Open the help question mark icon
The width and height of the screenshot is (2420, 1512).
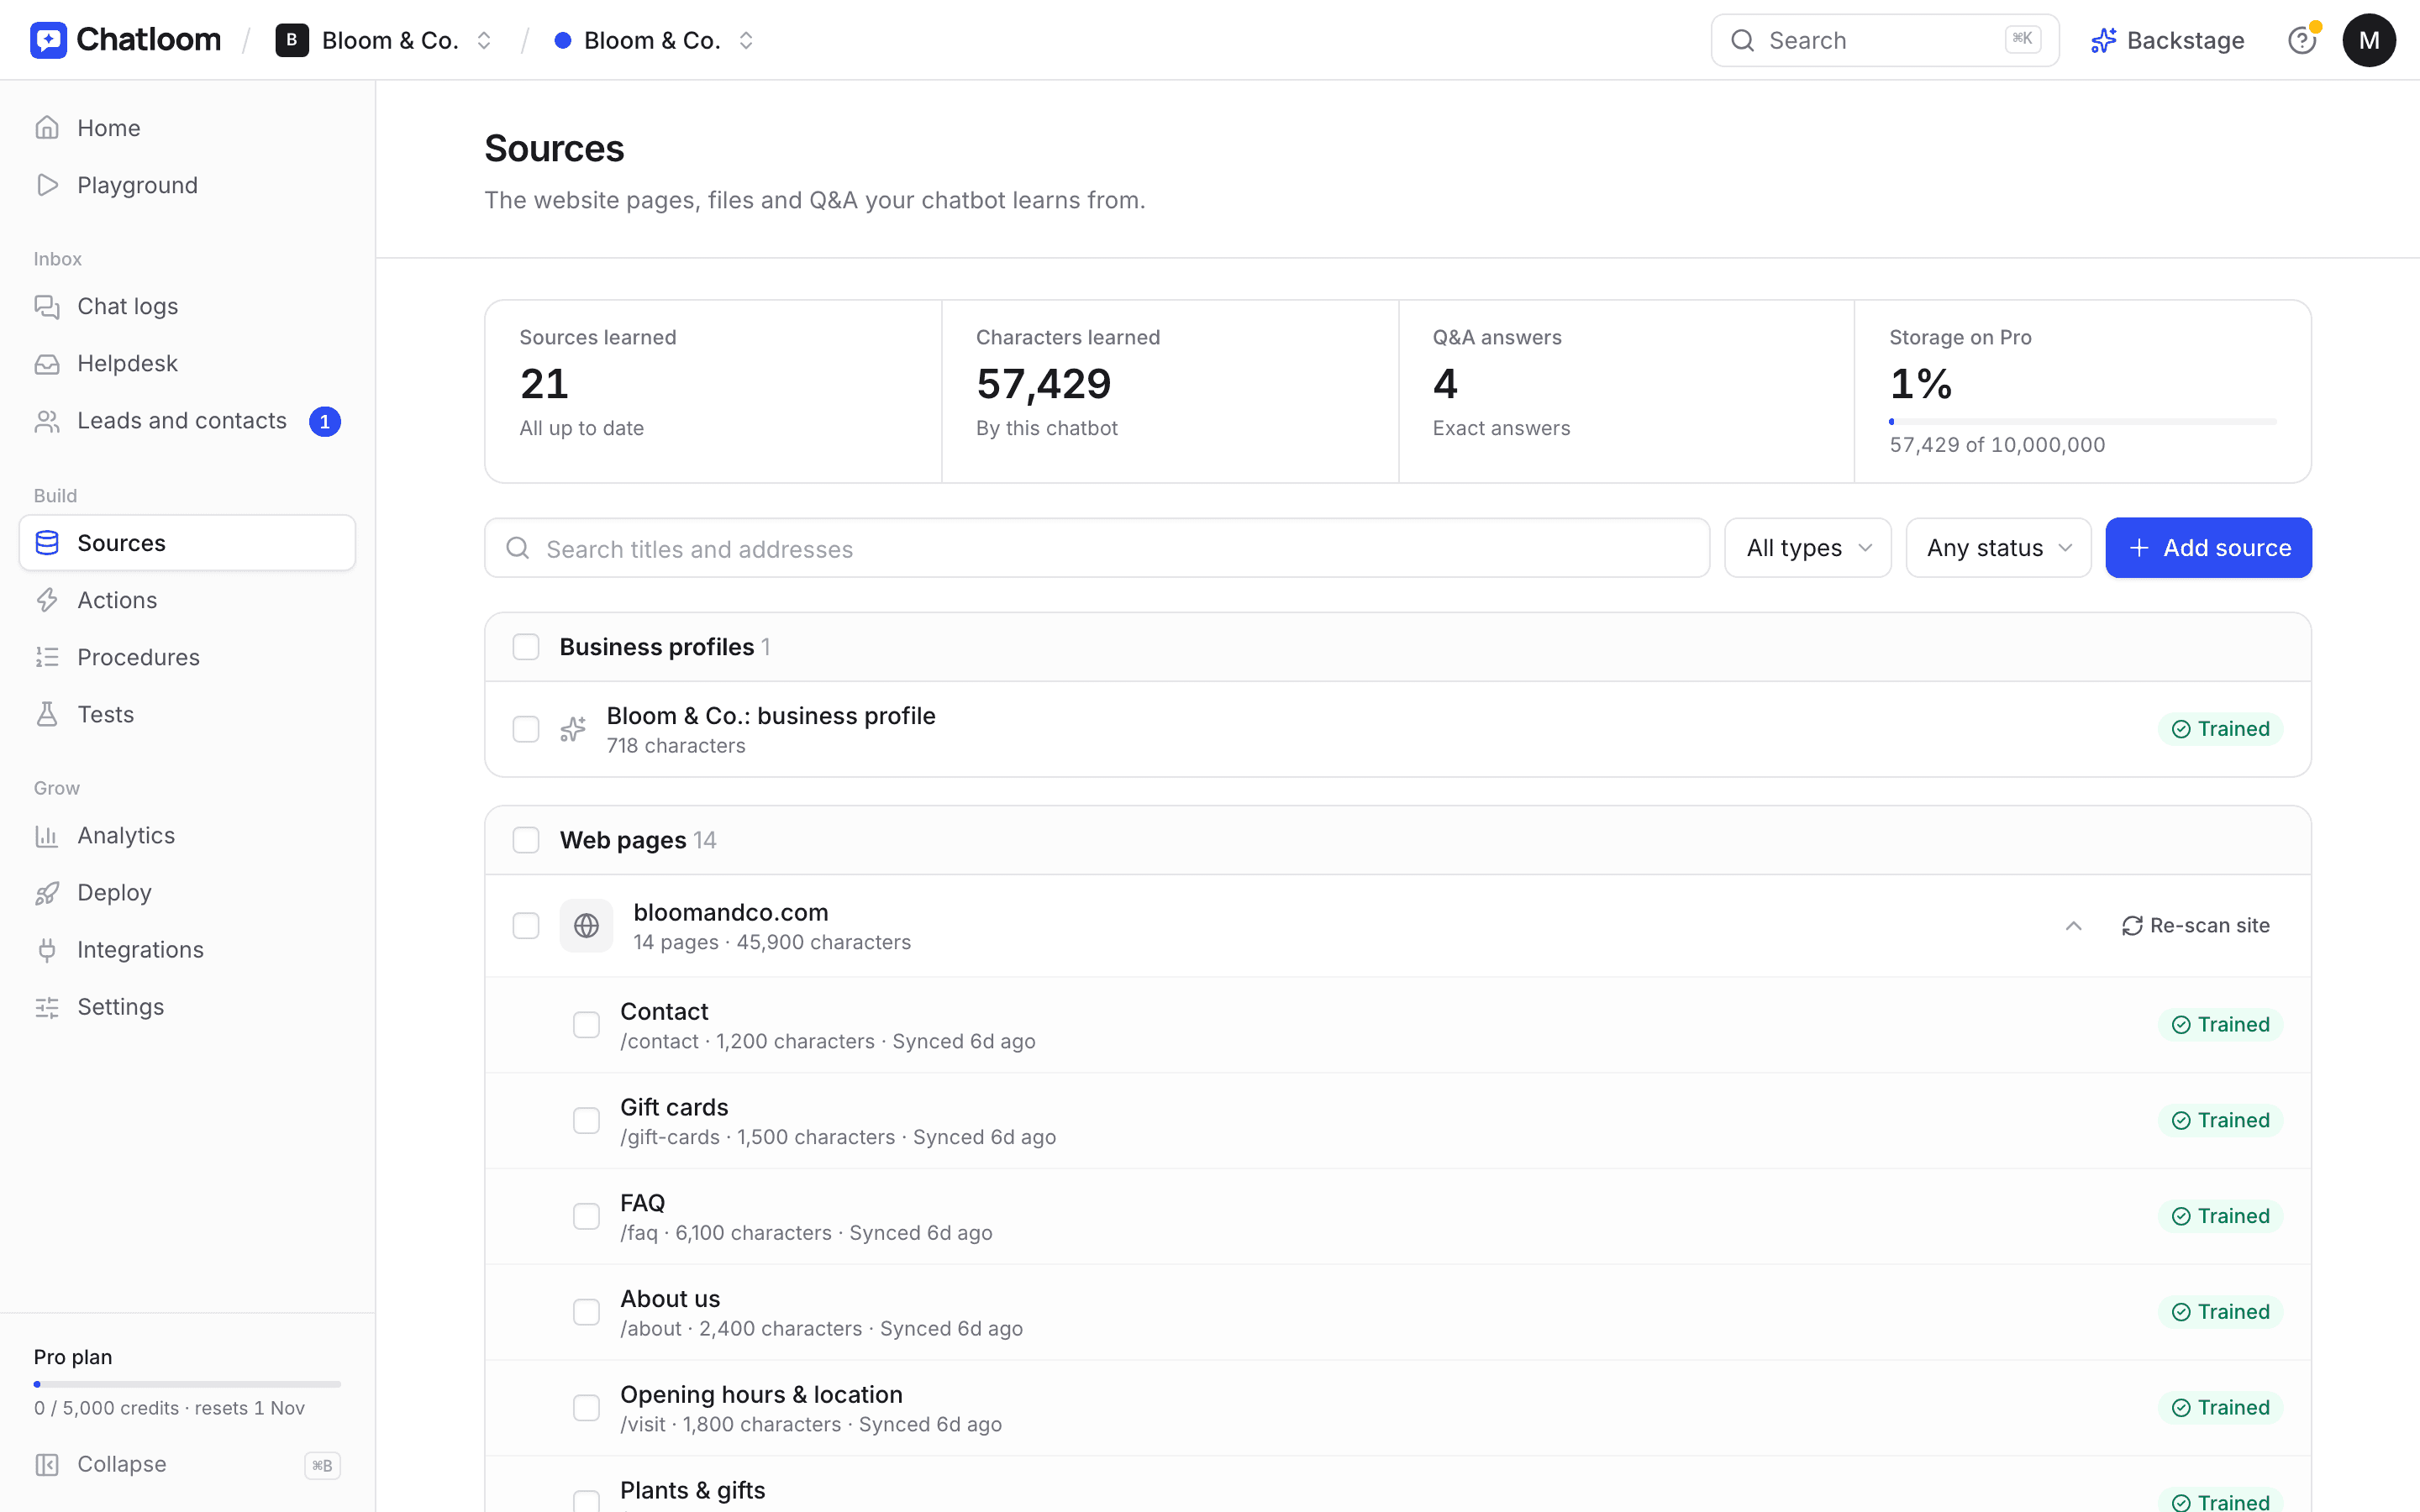pos(2301,40)
